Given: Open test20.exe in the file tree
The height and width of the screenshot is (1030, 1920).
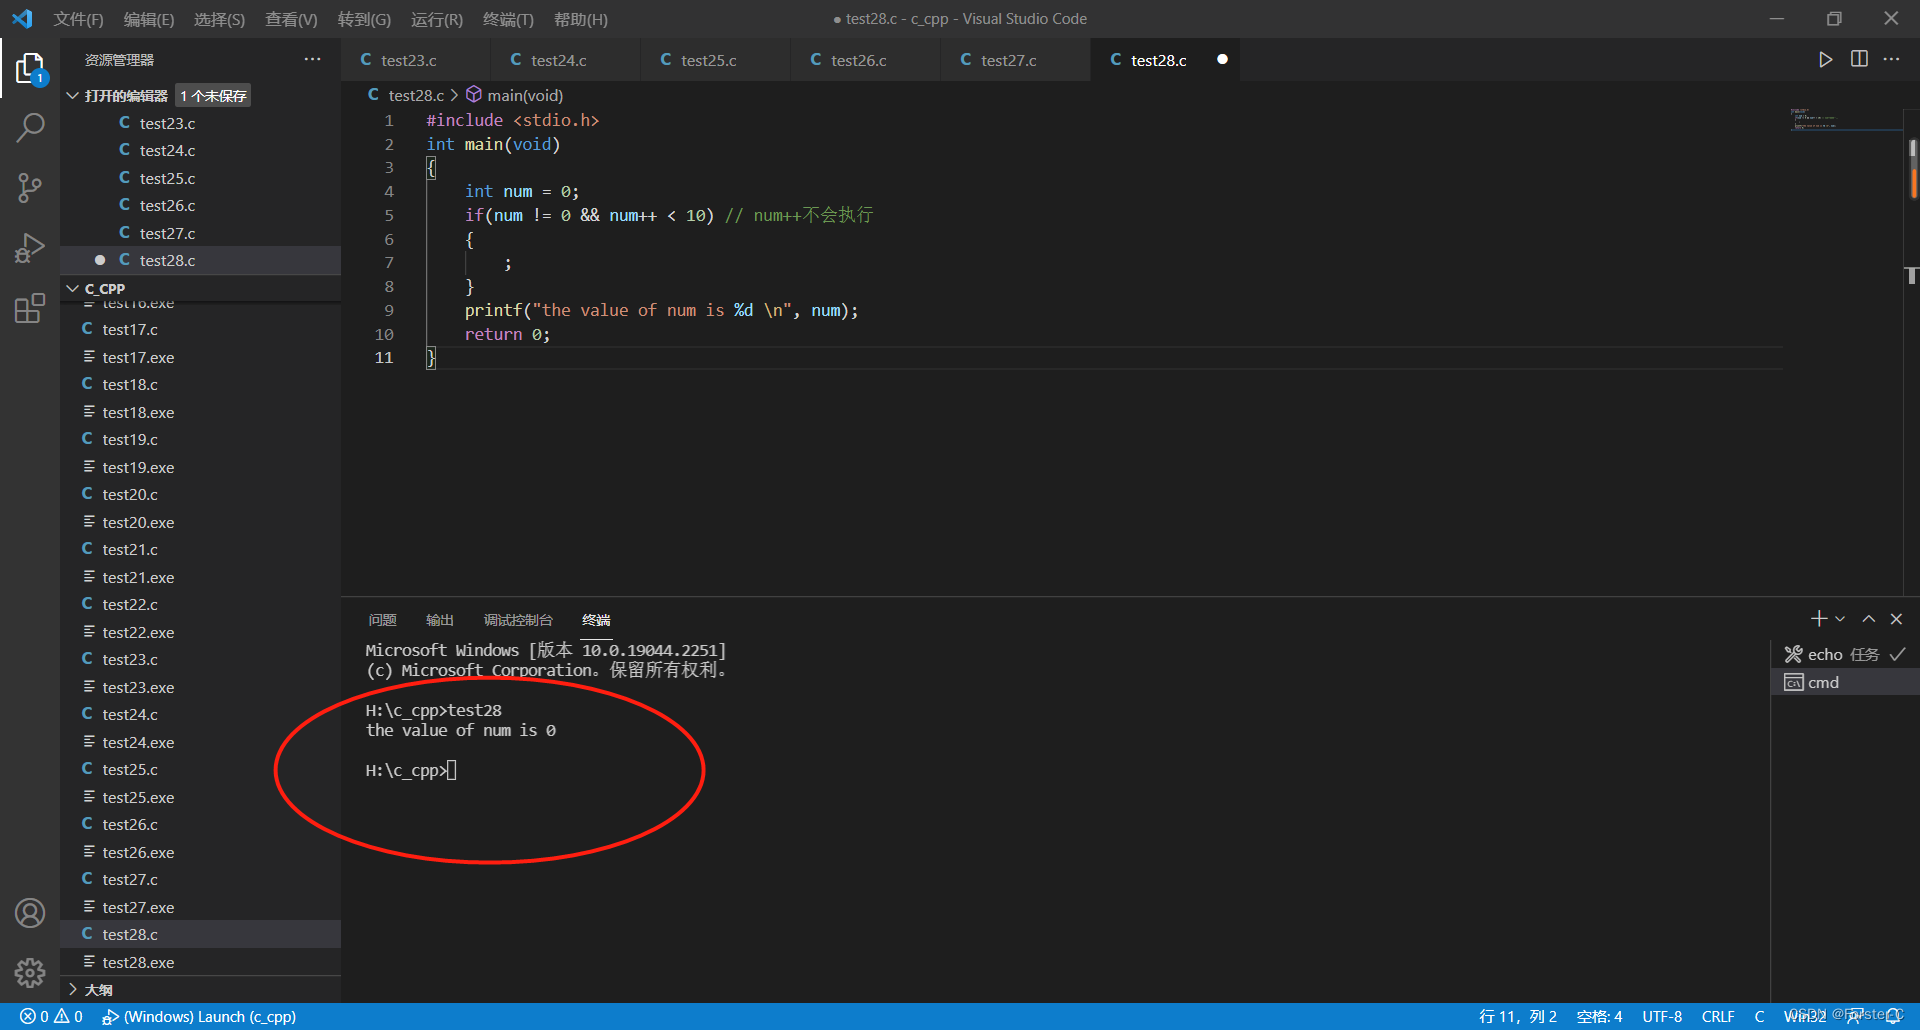Looking at the screenshot, I should (200, 522).
